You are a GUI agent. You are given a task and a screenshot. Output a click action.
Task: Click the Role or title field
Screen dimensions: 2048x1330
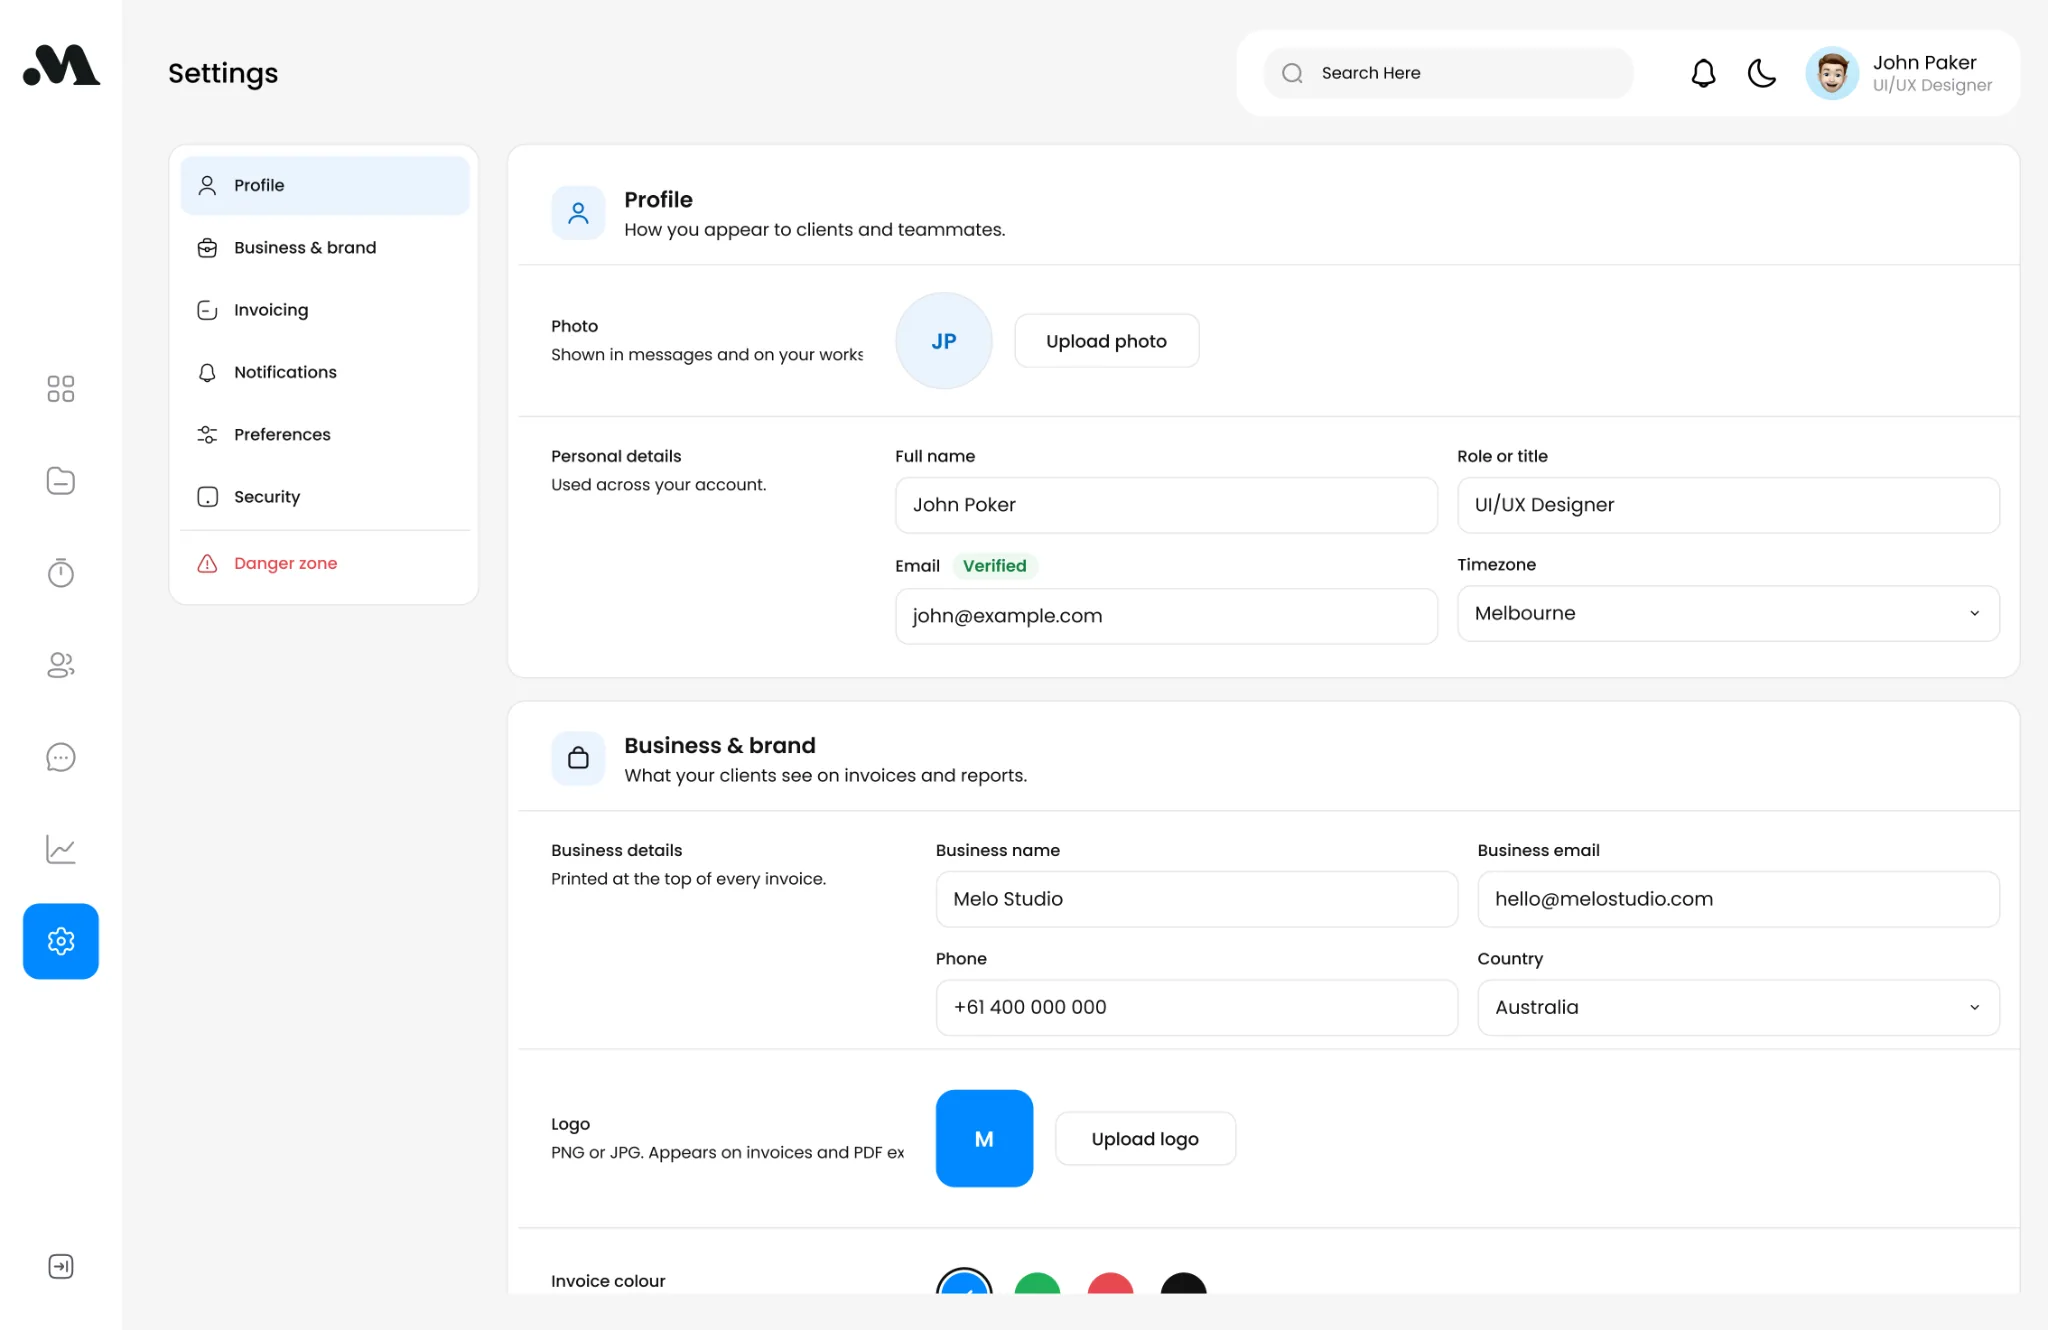(1728, 505)
